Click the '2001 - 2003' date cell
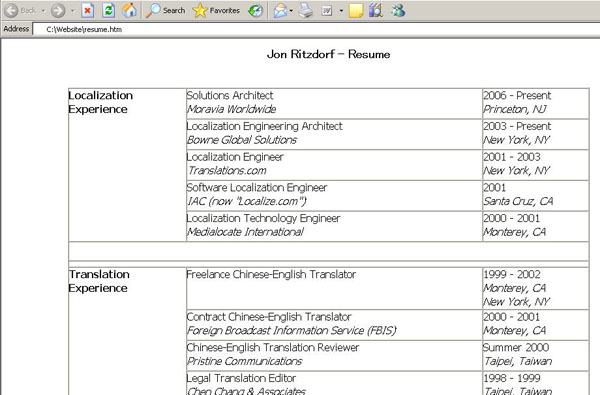 tap(511, 157)
